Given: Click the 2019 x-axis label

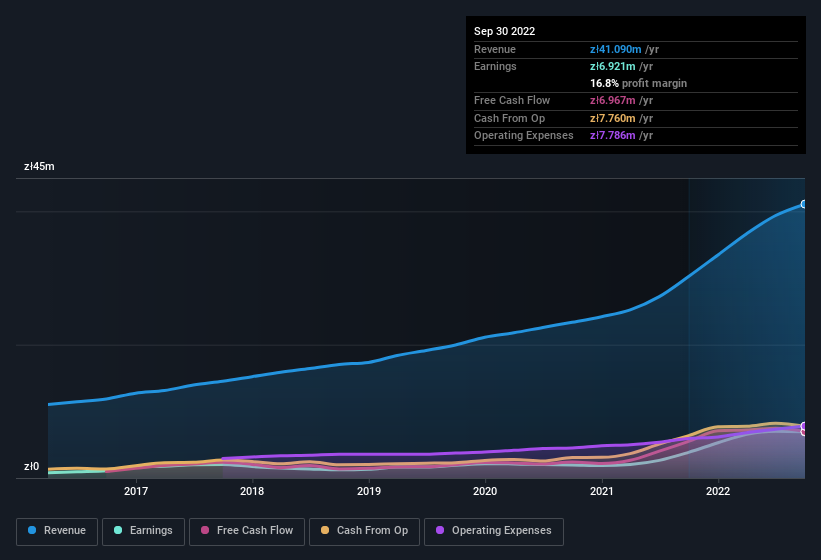Looking at the screenshot, I should [369, 491].
